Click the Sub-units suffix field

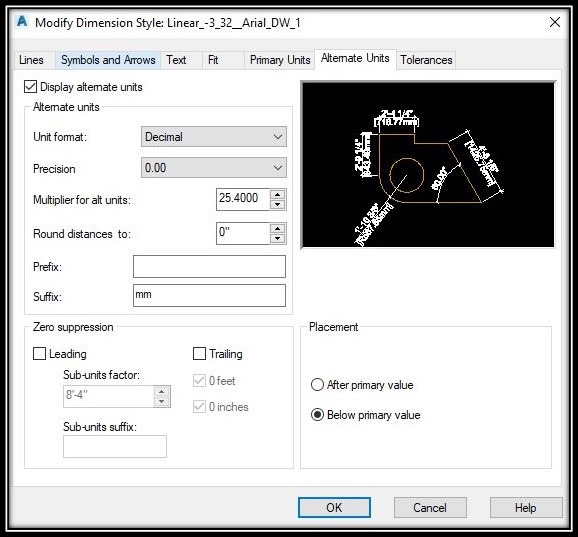(x=115, y=446)
